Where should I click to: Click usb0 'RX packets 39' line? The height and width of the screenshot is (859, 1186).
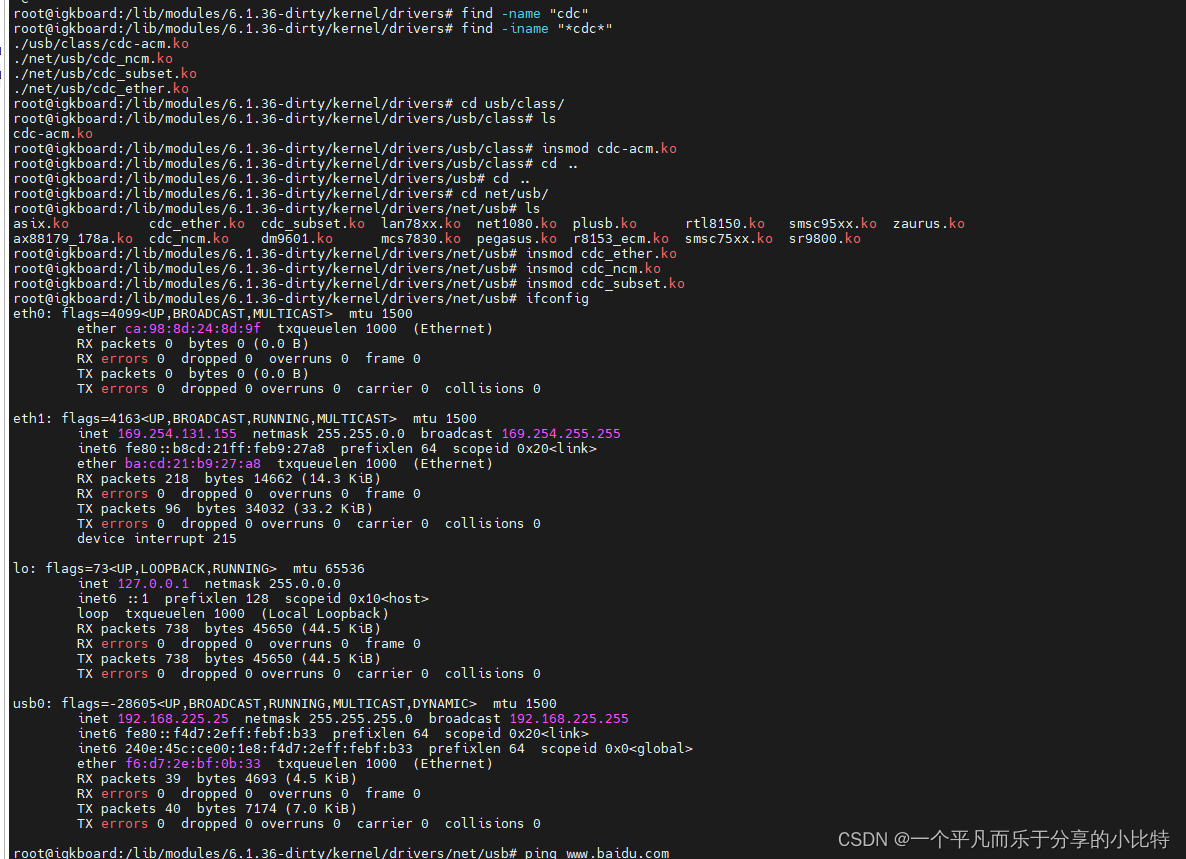pyautogui.click(x=216, y=779)
